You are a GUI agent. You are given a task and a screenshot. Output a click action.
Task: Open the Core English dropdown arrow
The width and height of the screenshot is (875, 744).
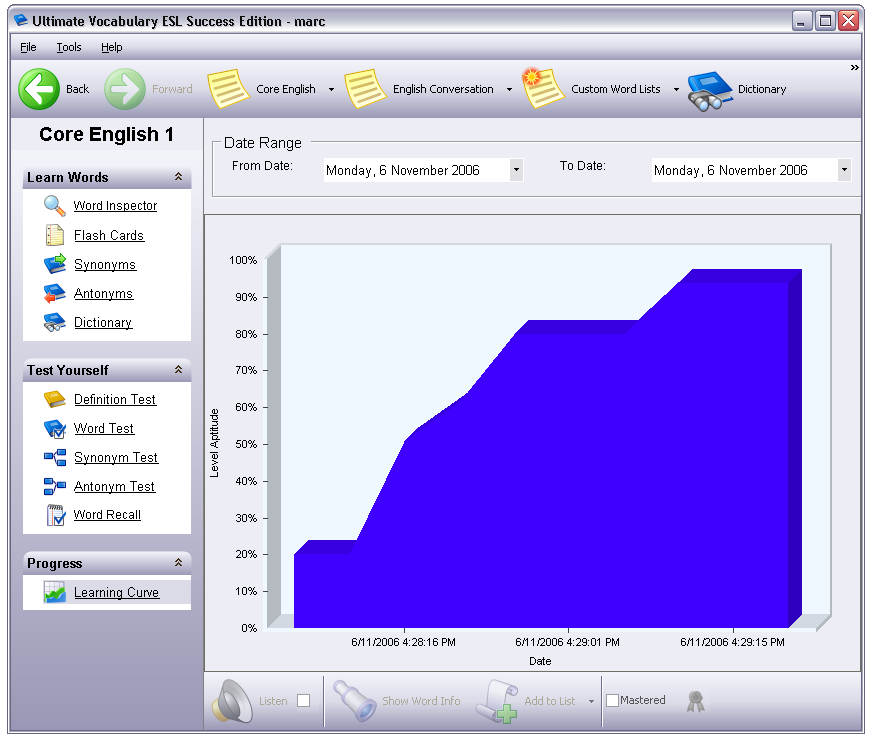point(331,89)
